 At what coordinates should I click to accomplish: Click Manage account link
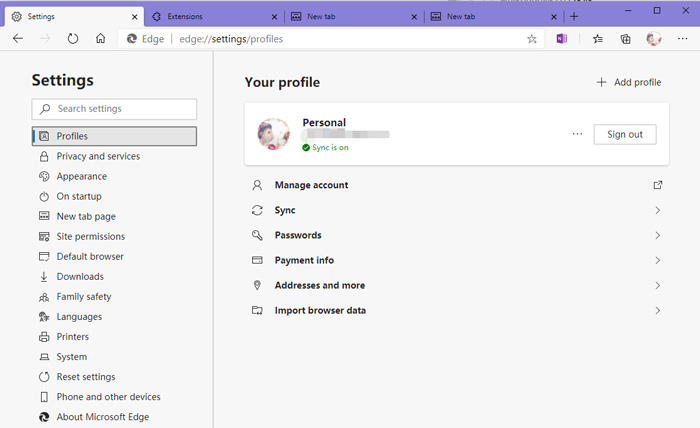pyautogui.click(x=311, y=185)
